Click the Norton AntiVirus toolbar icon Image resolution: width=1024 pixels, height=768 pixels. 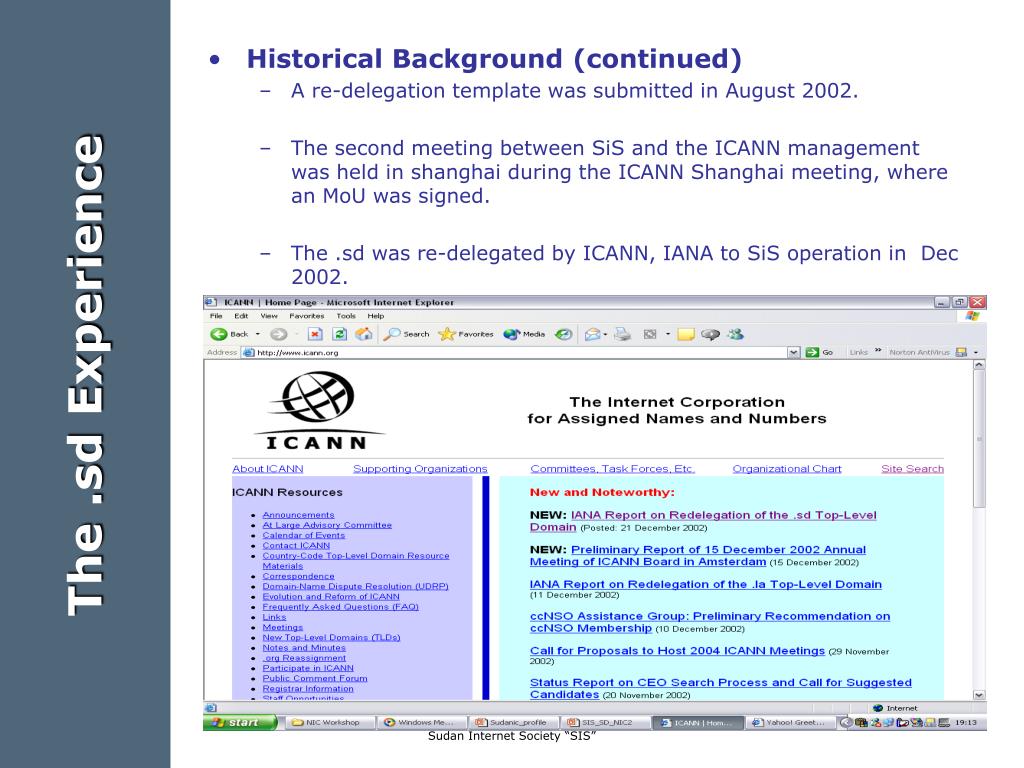tap(961, 353)
